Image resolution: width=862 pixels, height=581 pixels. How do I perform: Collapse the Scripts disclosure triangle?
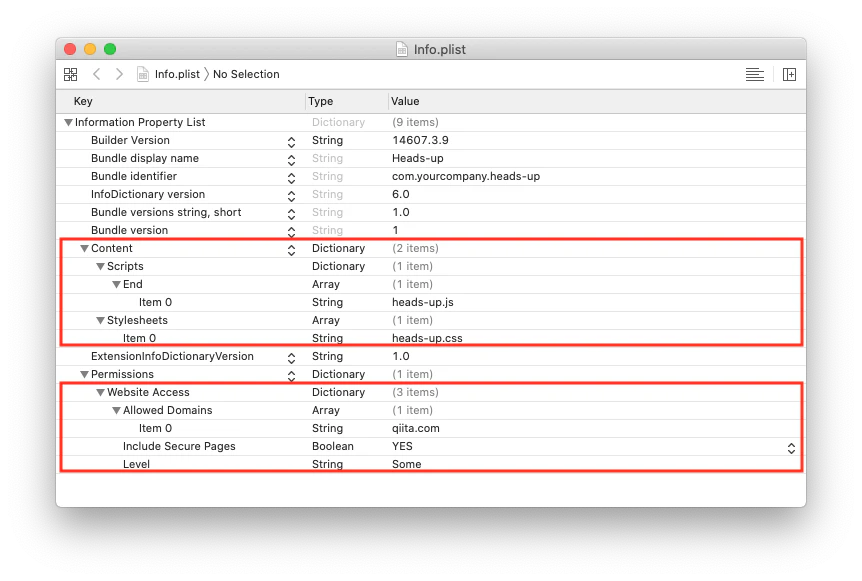100,267
